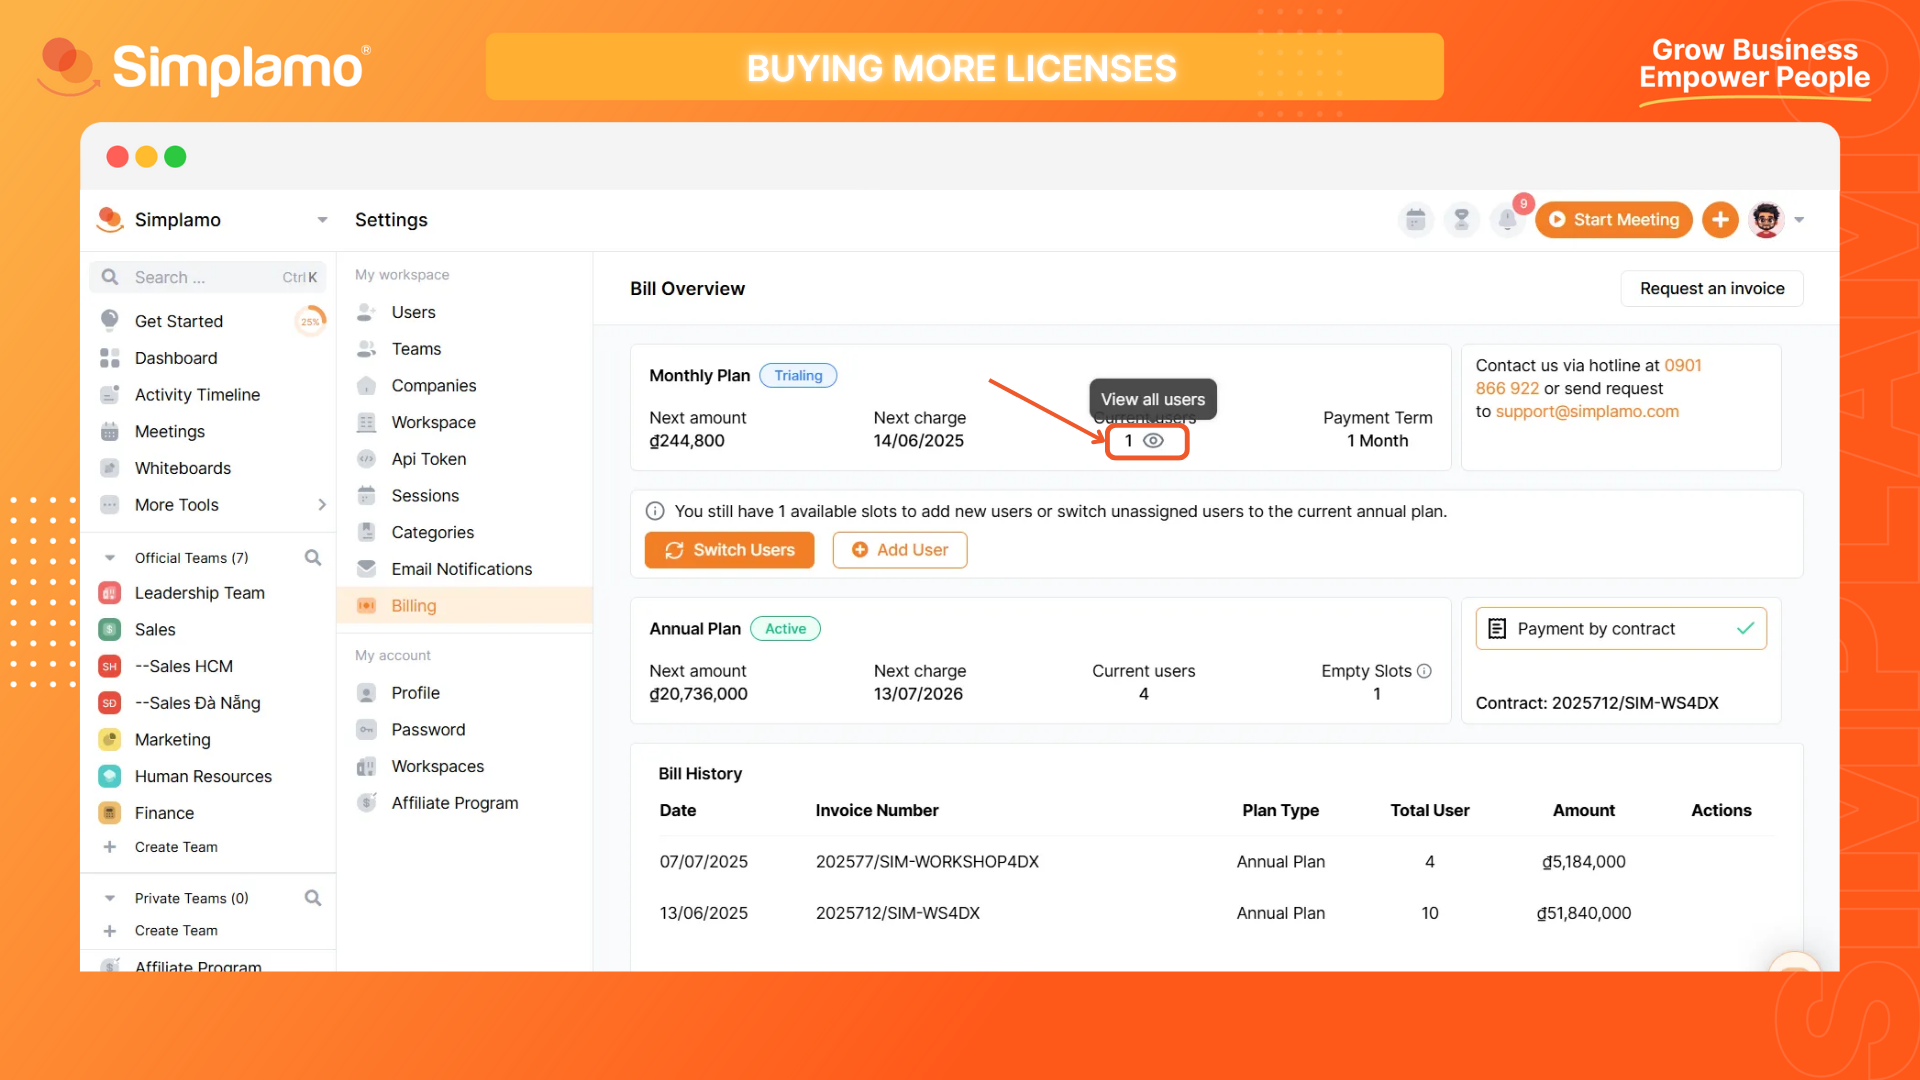Go to Api Token settings
Screen dimensions: 1920x1080
428,459
